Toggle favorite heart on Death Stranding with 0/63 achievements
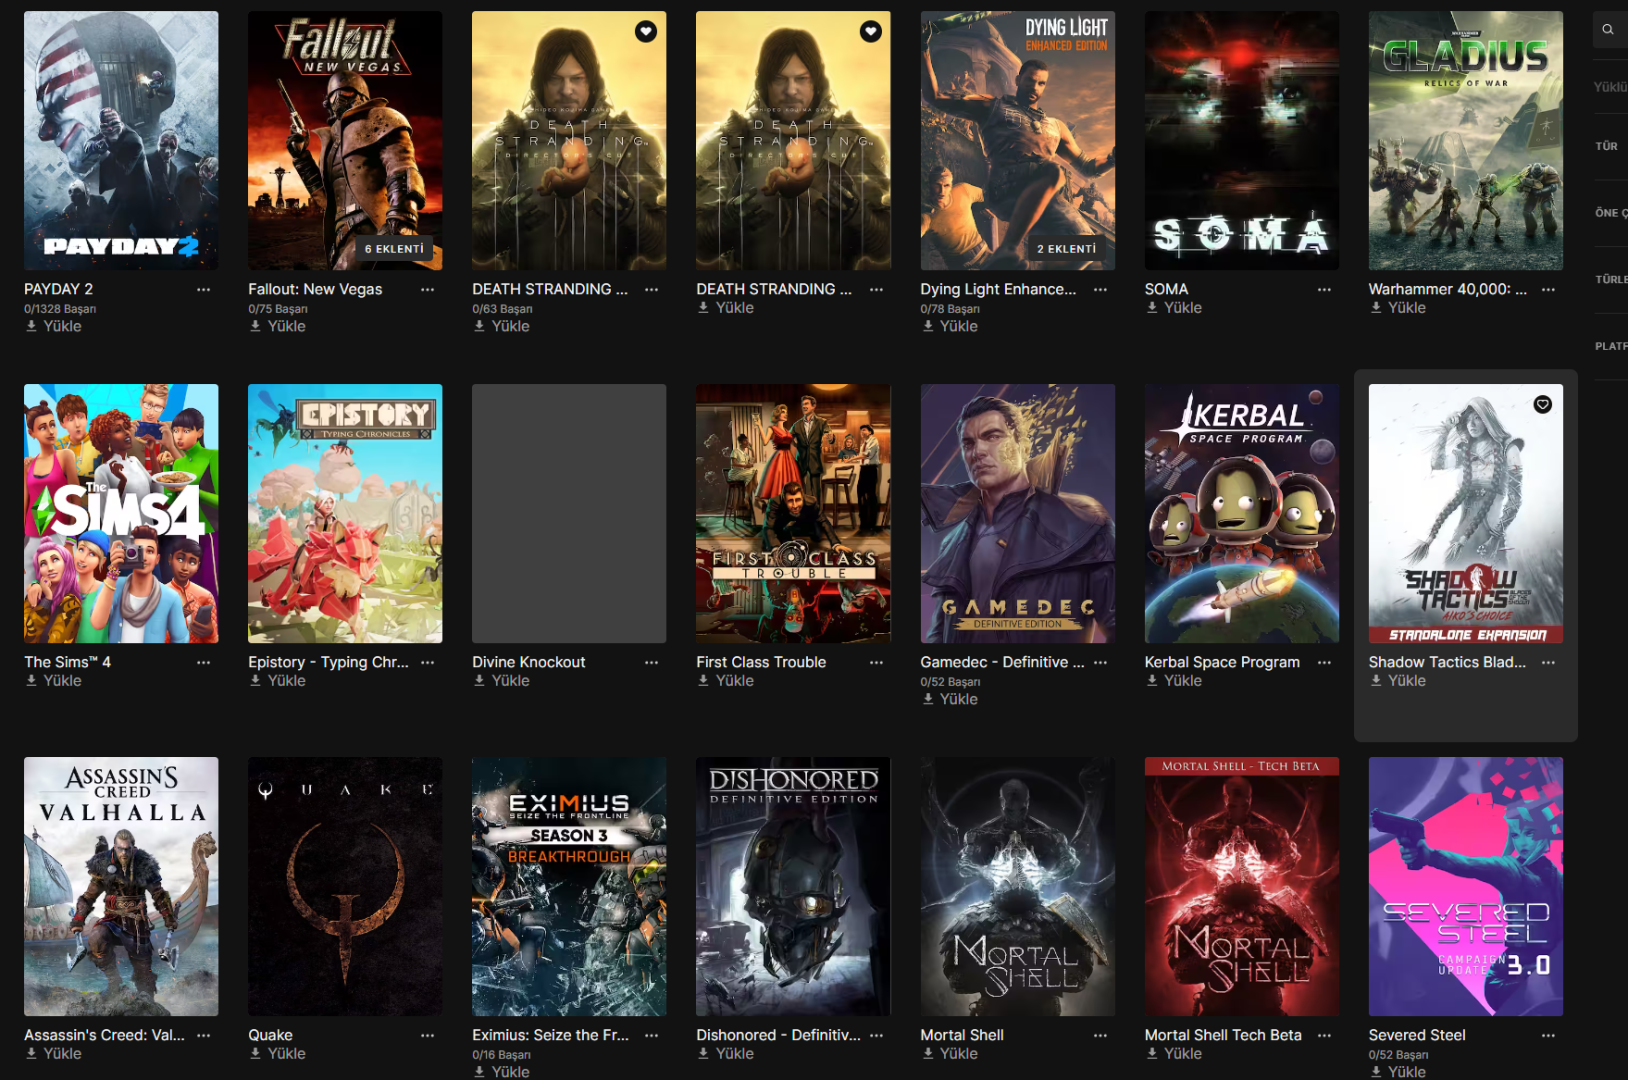 coord(646,31)
